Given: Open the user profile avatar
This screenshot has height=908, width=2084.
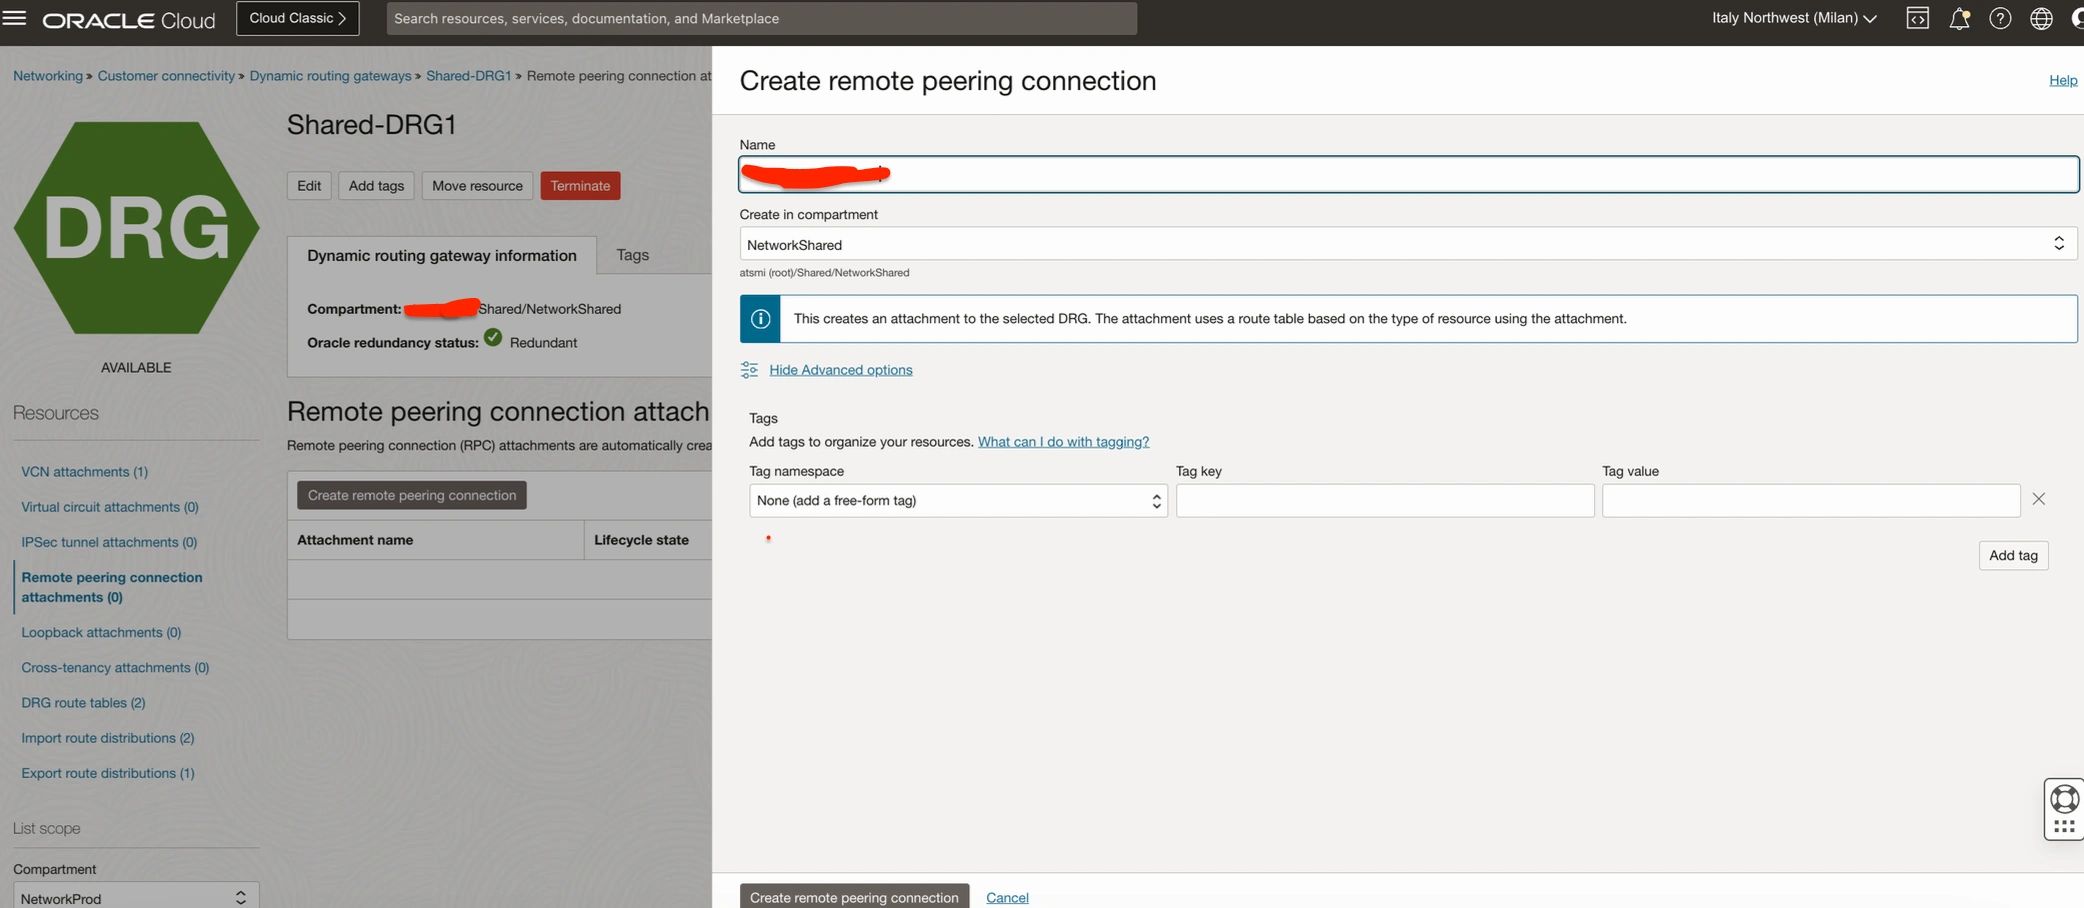Looking at the screenshot, I should [2077, 17].
